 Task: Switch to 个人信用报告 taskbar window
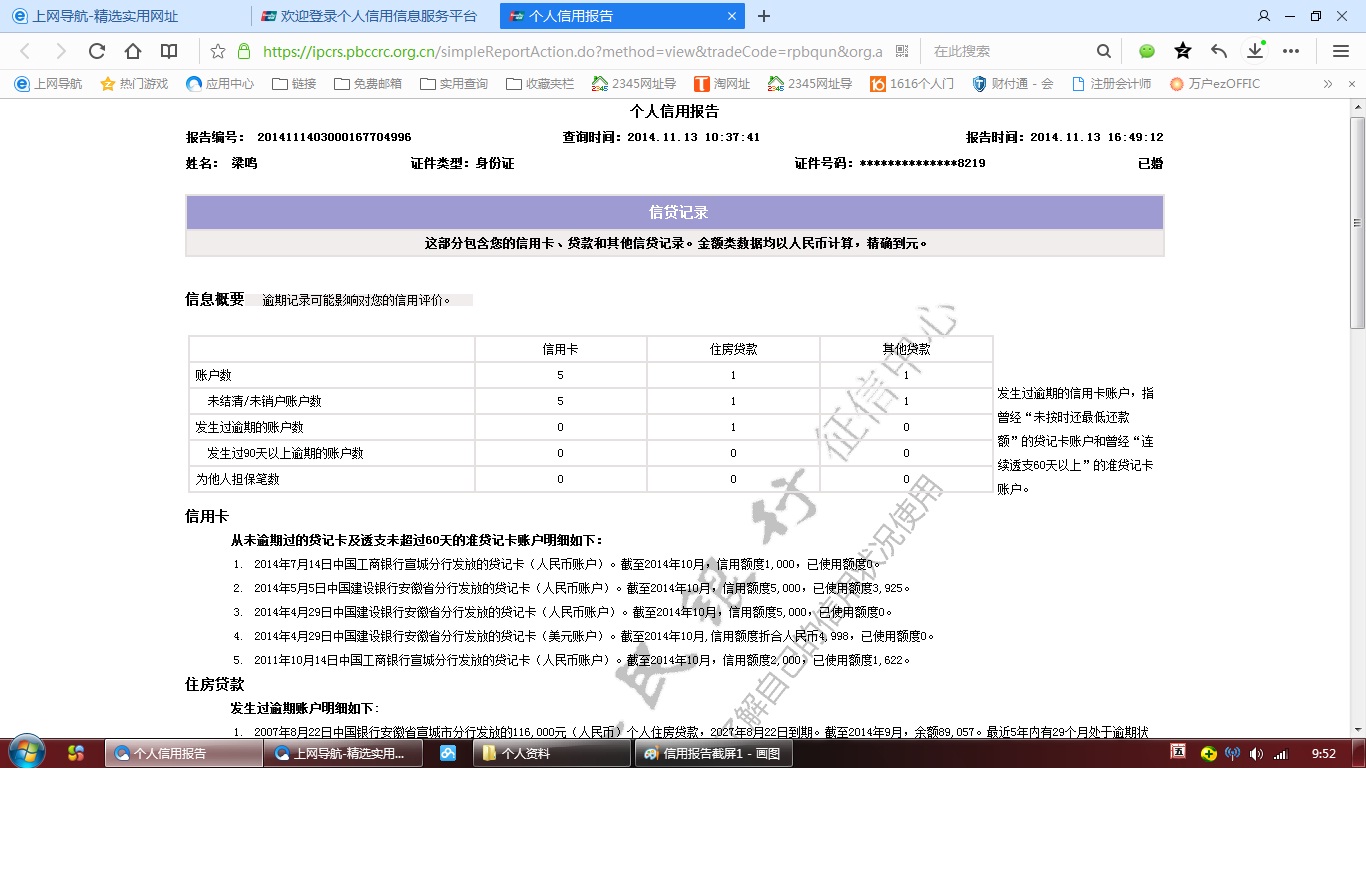tap(183, 753)
